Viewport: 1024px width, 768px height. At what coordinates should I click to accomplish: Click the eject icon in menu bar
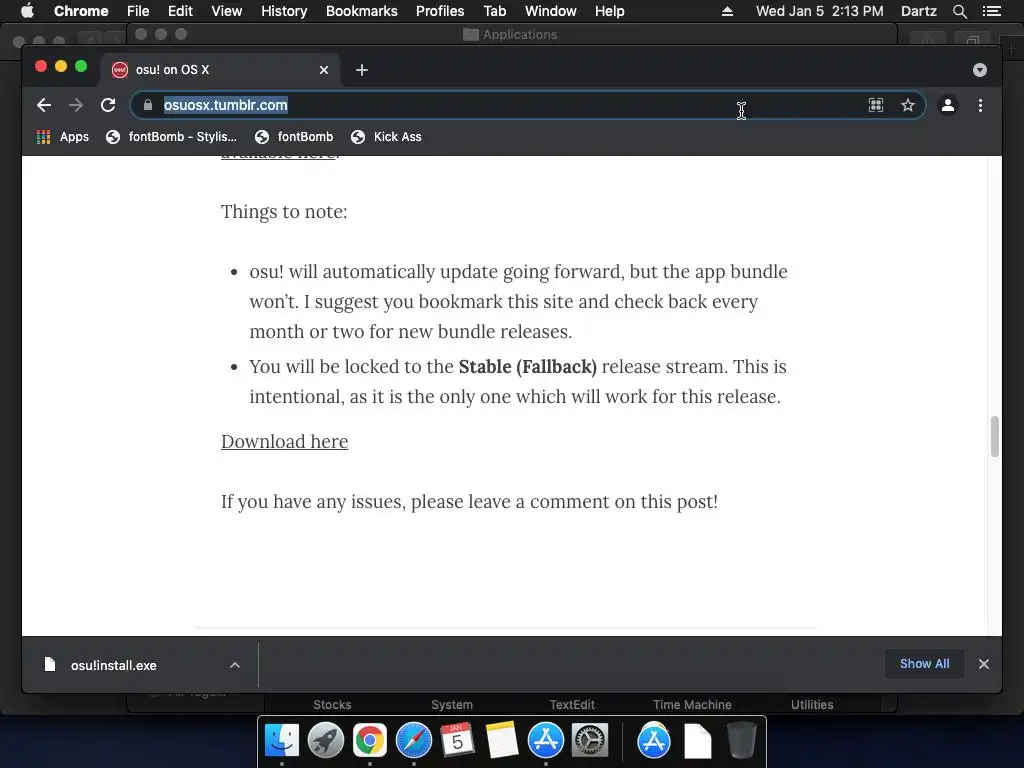pos(727,11)
